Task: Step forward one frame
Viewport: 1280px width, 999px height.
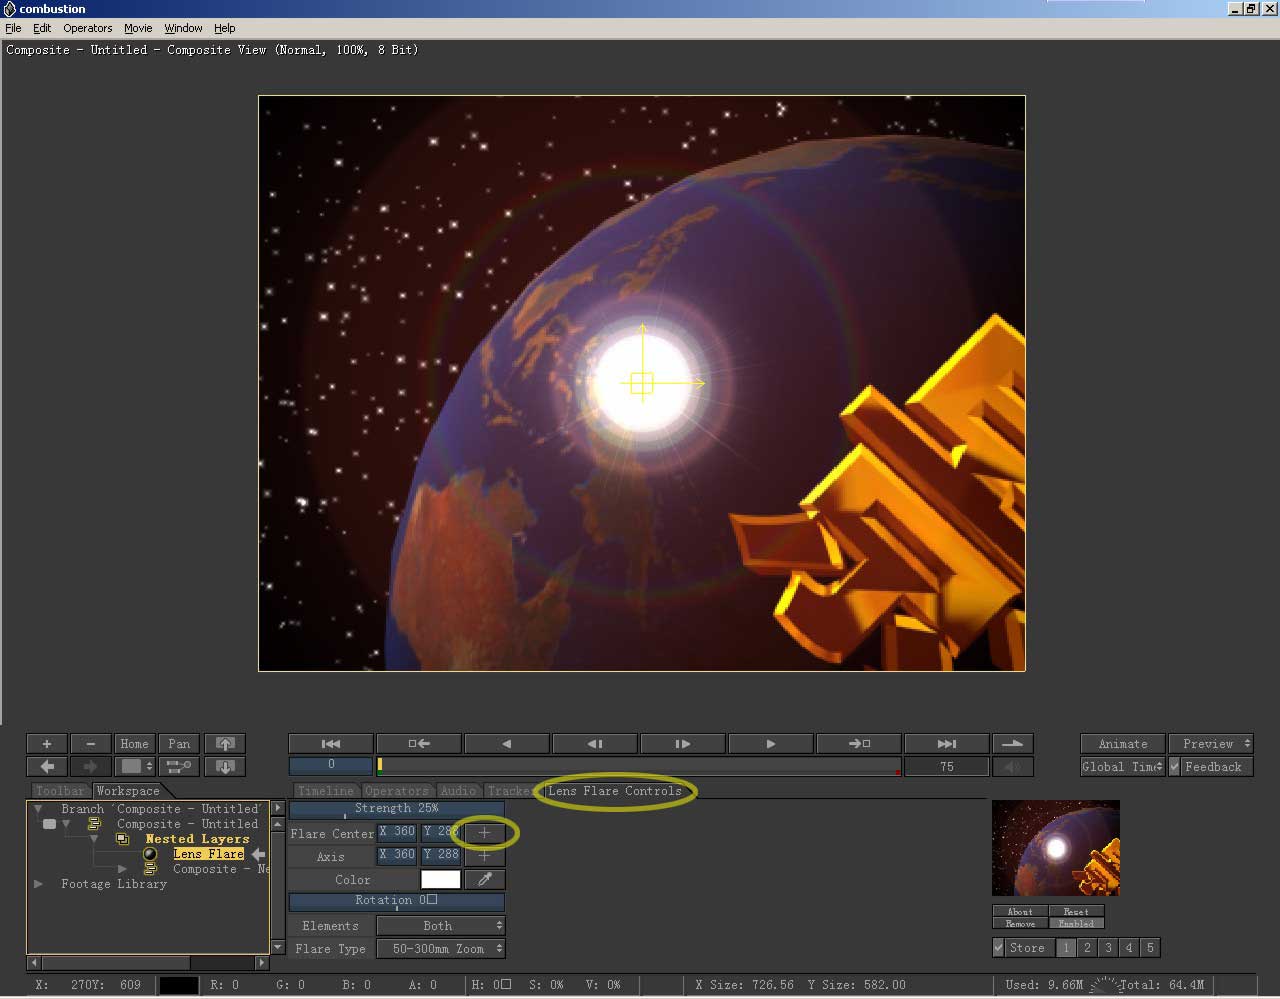Action: coord(683,744)
